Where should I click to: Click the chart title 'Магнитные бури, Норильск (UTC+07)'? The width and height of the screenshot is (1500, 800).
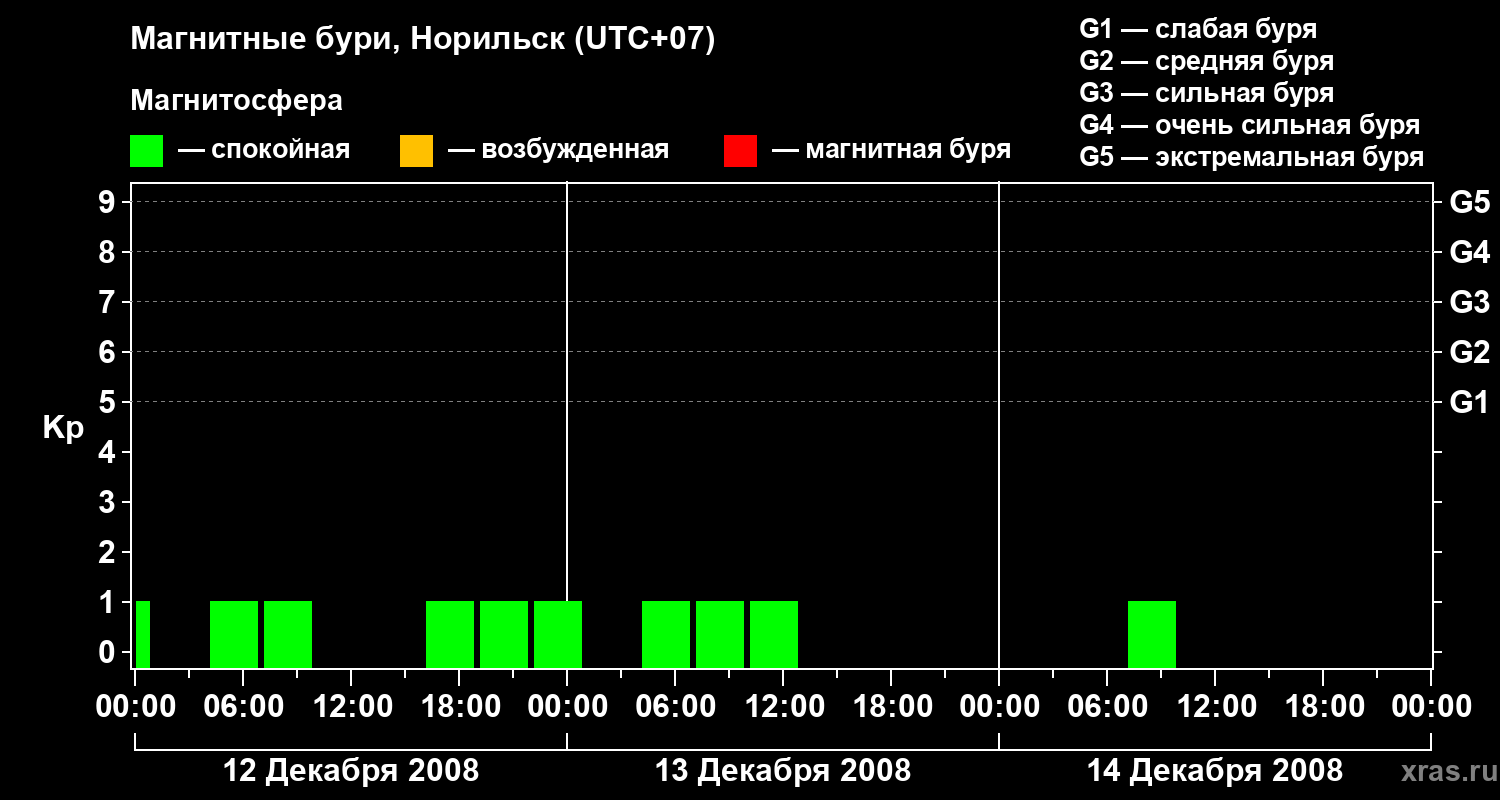coord(423,40)
